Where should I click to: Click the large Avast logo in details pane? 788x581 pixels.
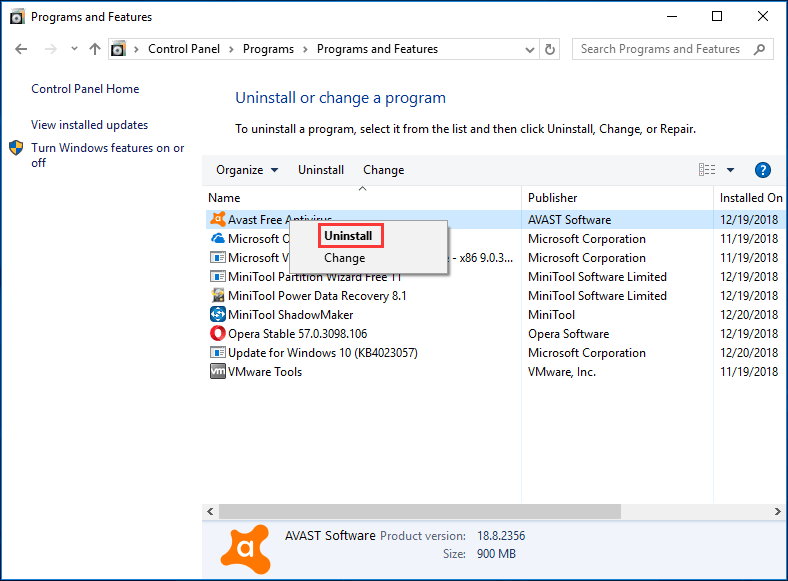(x=245, y=549)
